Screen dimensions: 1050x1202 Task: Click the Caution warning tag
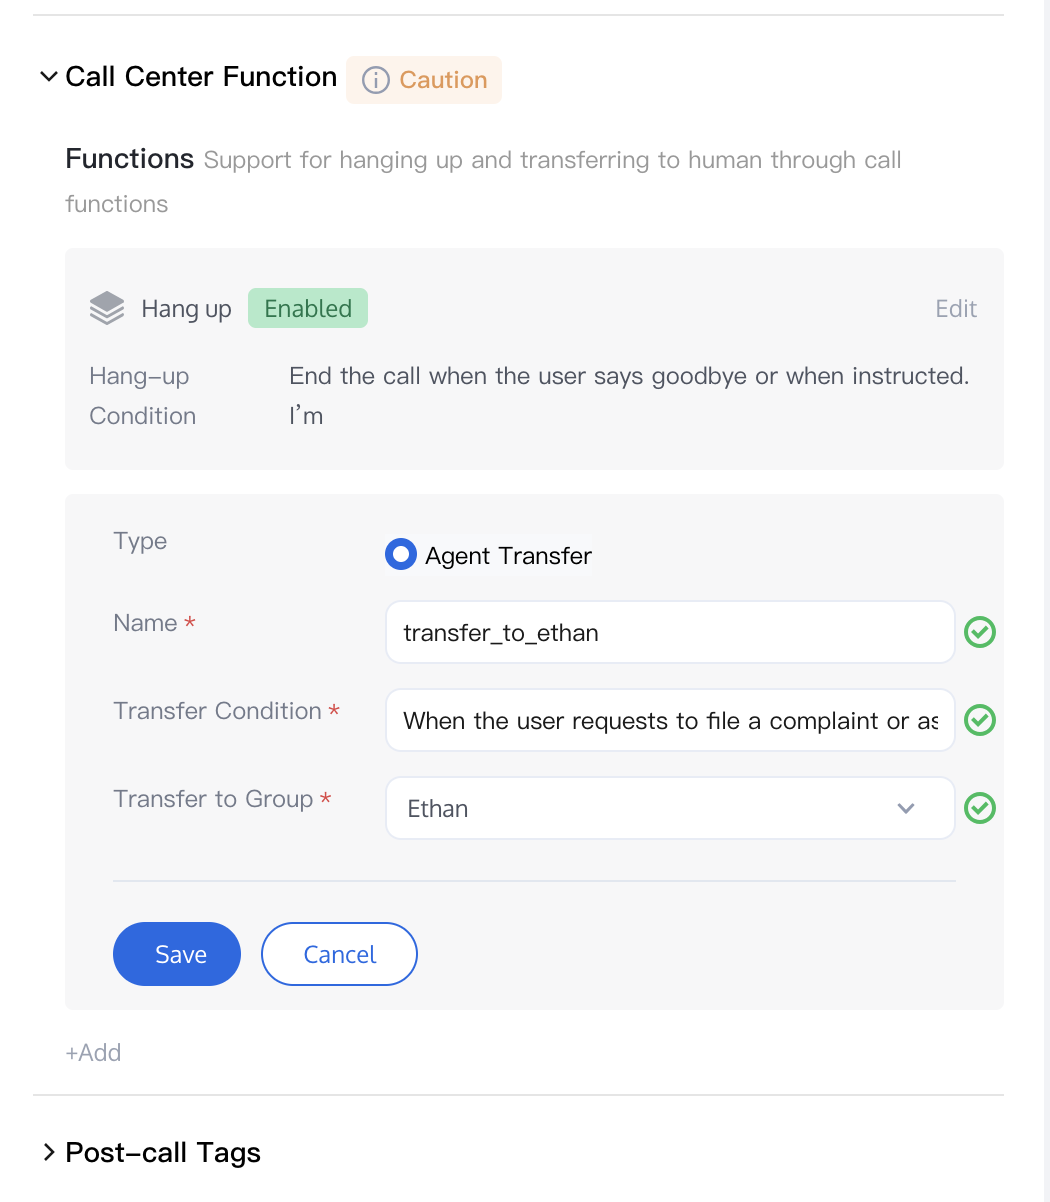[x=443, y=80]
